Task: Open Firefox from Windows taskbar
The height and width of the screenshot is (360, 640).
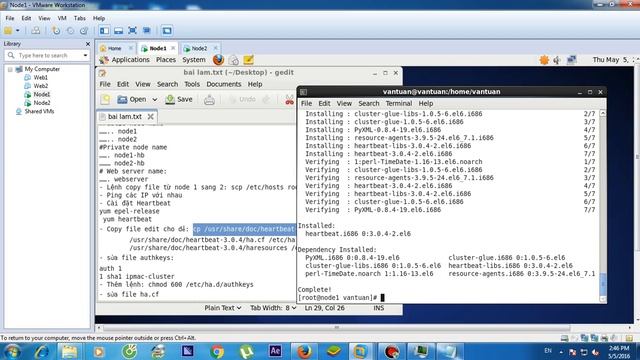Action: (x=304, y=351)
